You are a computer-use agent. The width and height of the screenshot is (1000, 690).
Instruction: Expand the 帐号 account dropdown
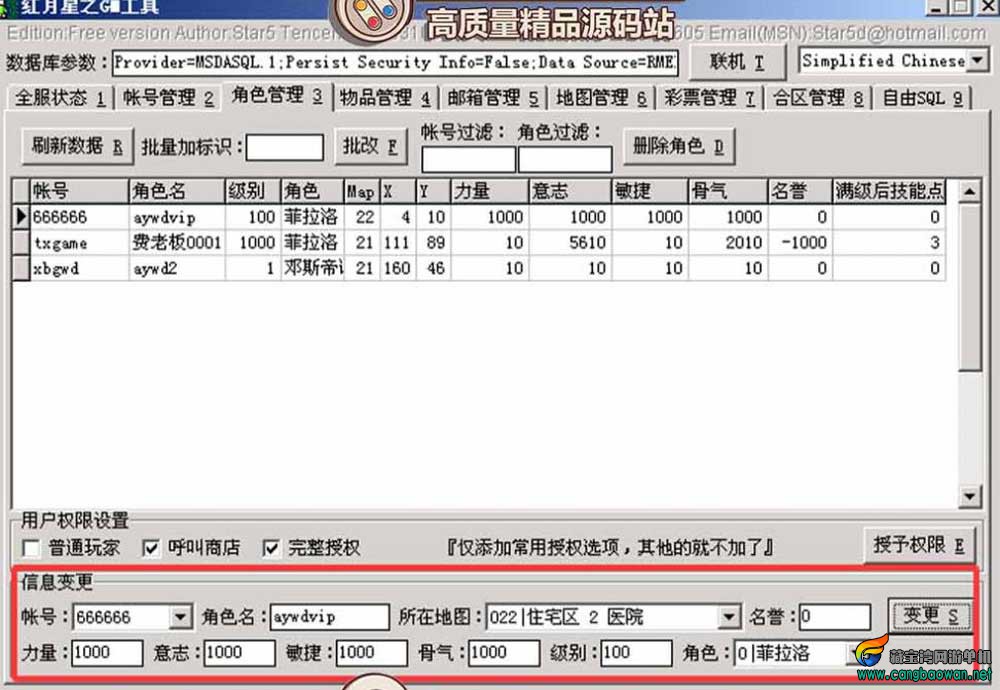tap(180, 617)
